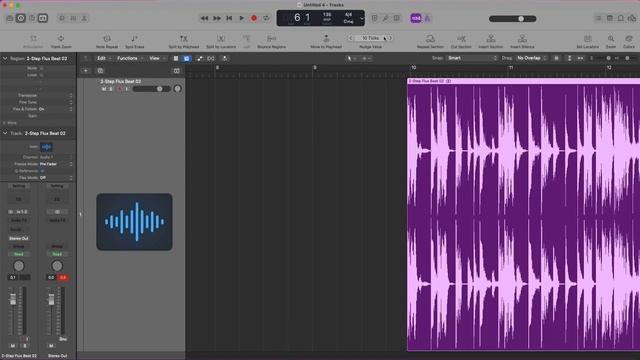Viewport: 640px width, 360px height.
Task: Toggle the Mute checkbox in Region inspector
Action: coord(41,68)
